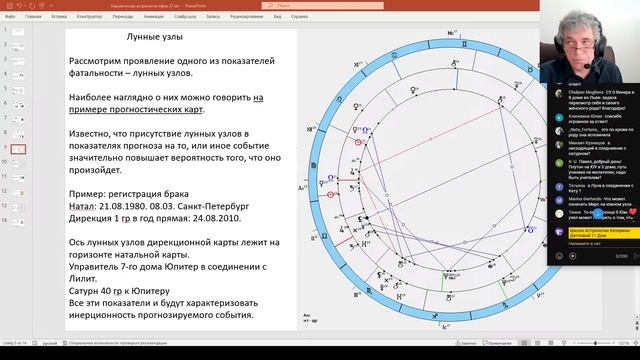Toggle the Примечания comments button in status bar
The width and height of the screenshot is (640, 360).
[497, 343]
